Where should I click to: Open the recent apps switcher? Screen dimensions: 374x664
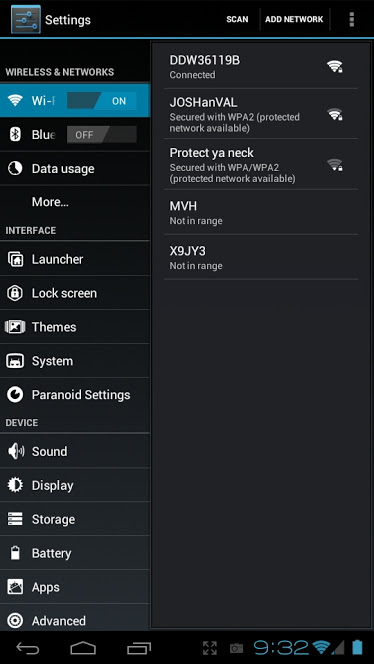tap(139, 647)
